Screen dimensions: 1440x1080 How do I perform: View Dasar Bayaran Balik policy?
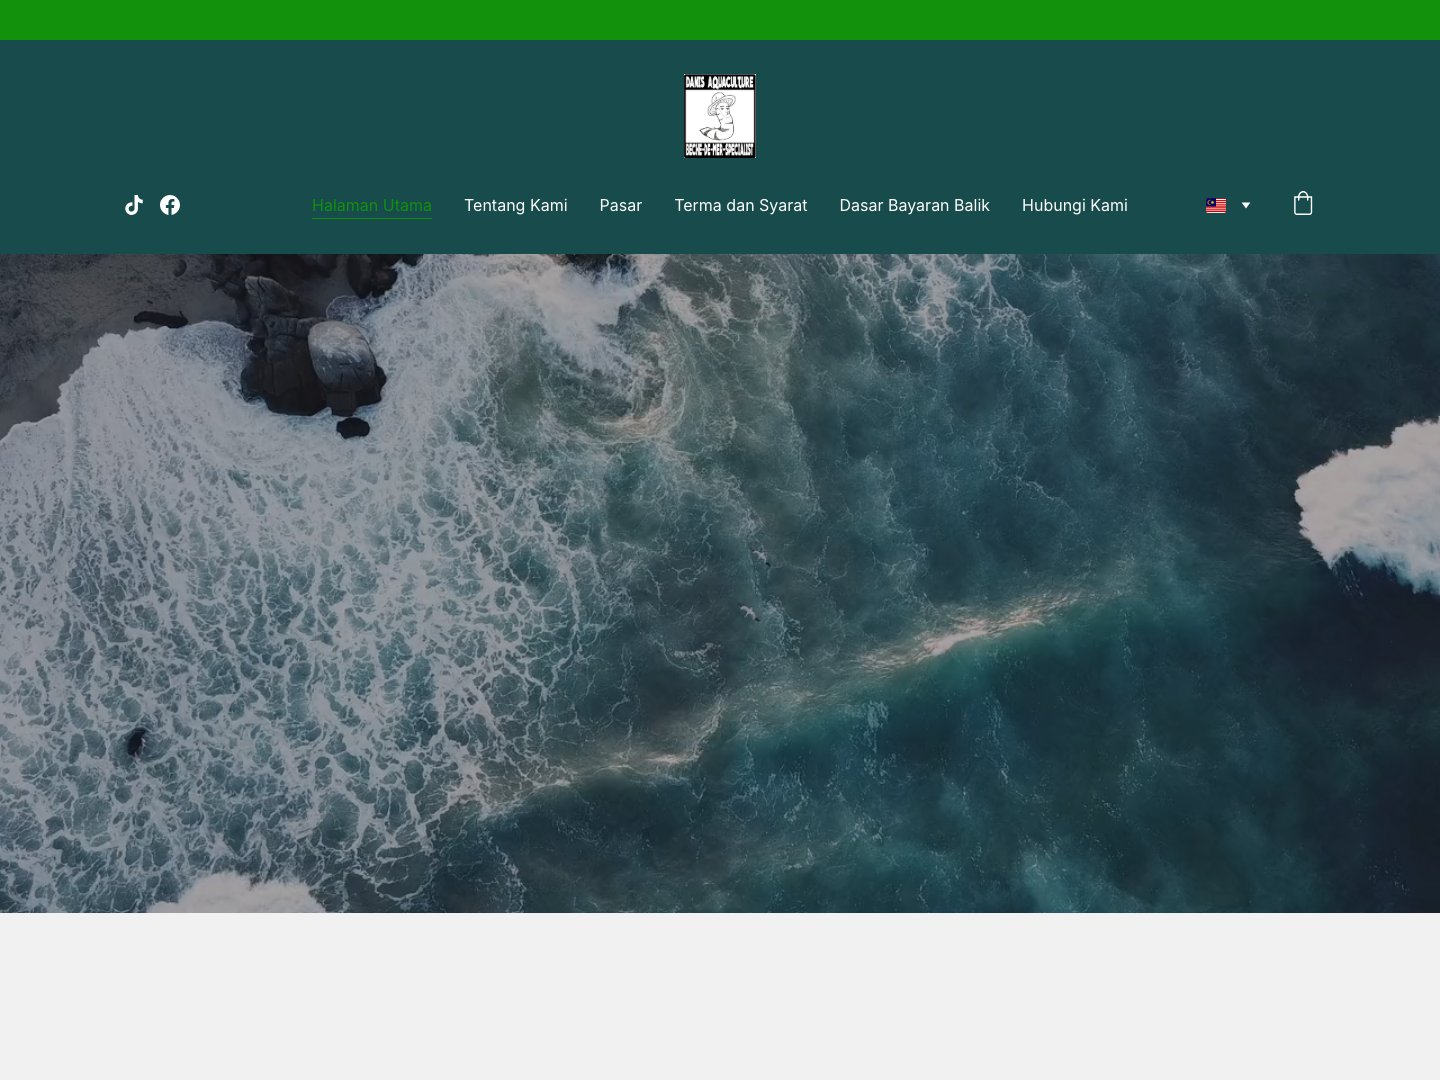(x=915, y=205)
